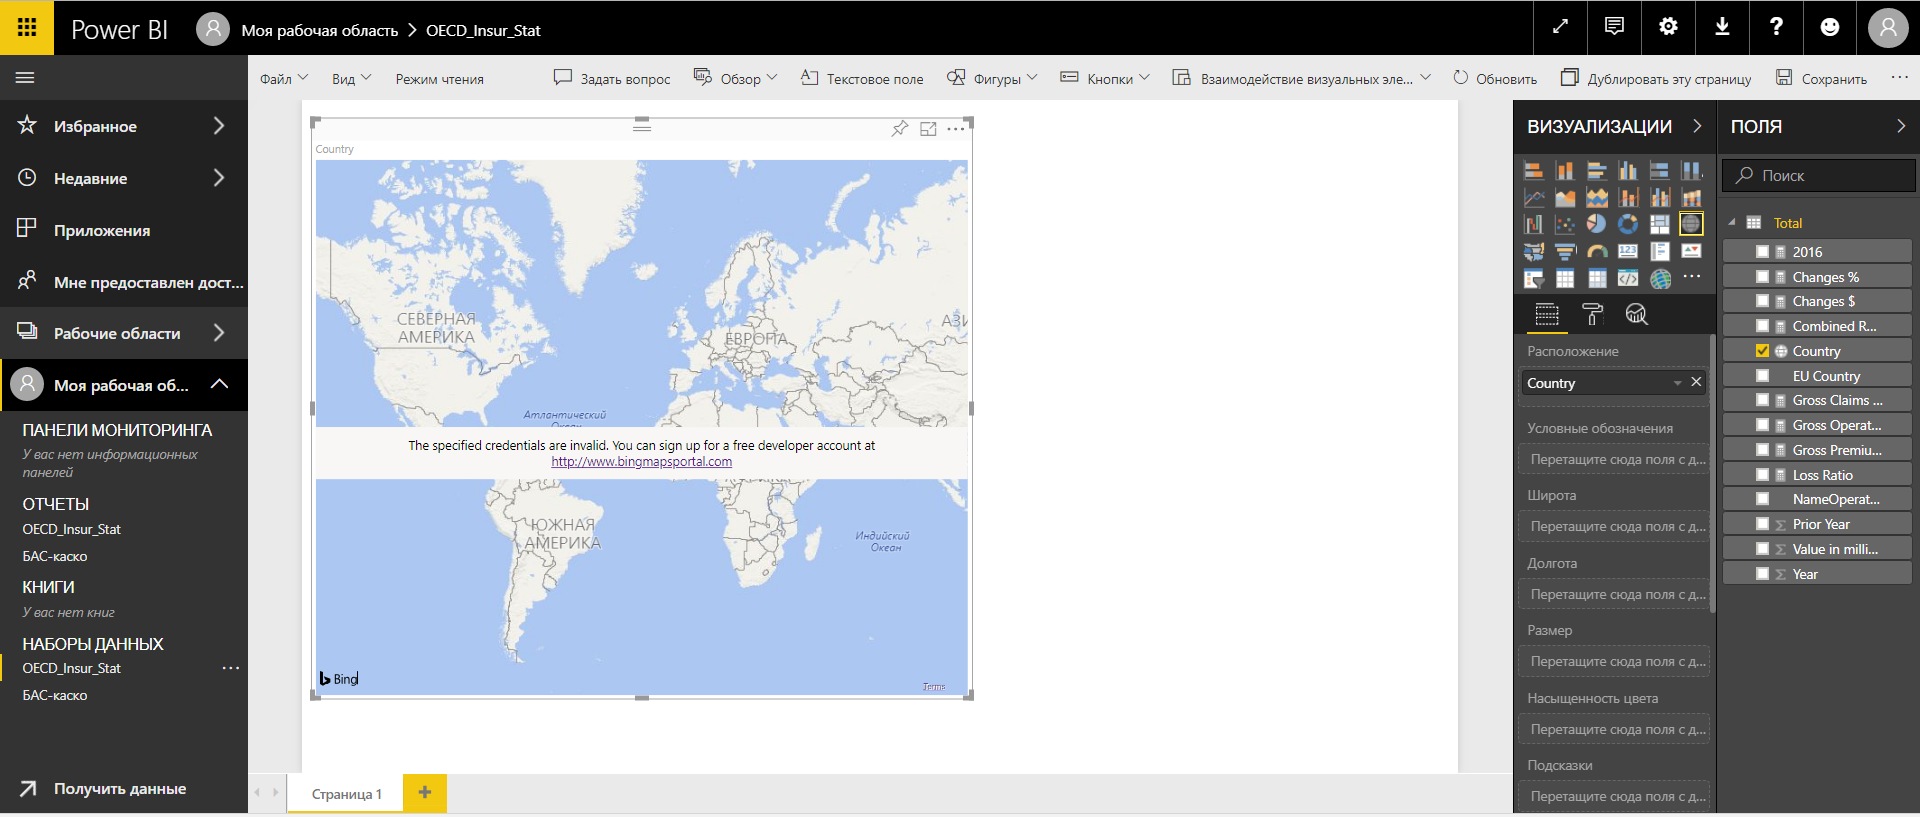Open the bingmapsportal.com link

tap(641, 462)
